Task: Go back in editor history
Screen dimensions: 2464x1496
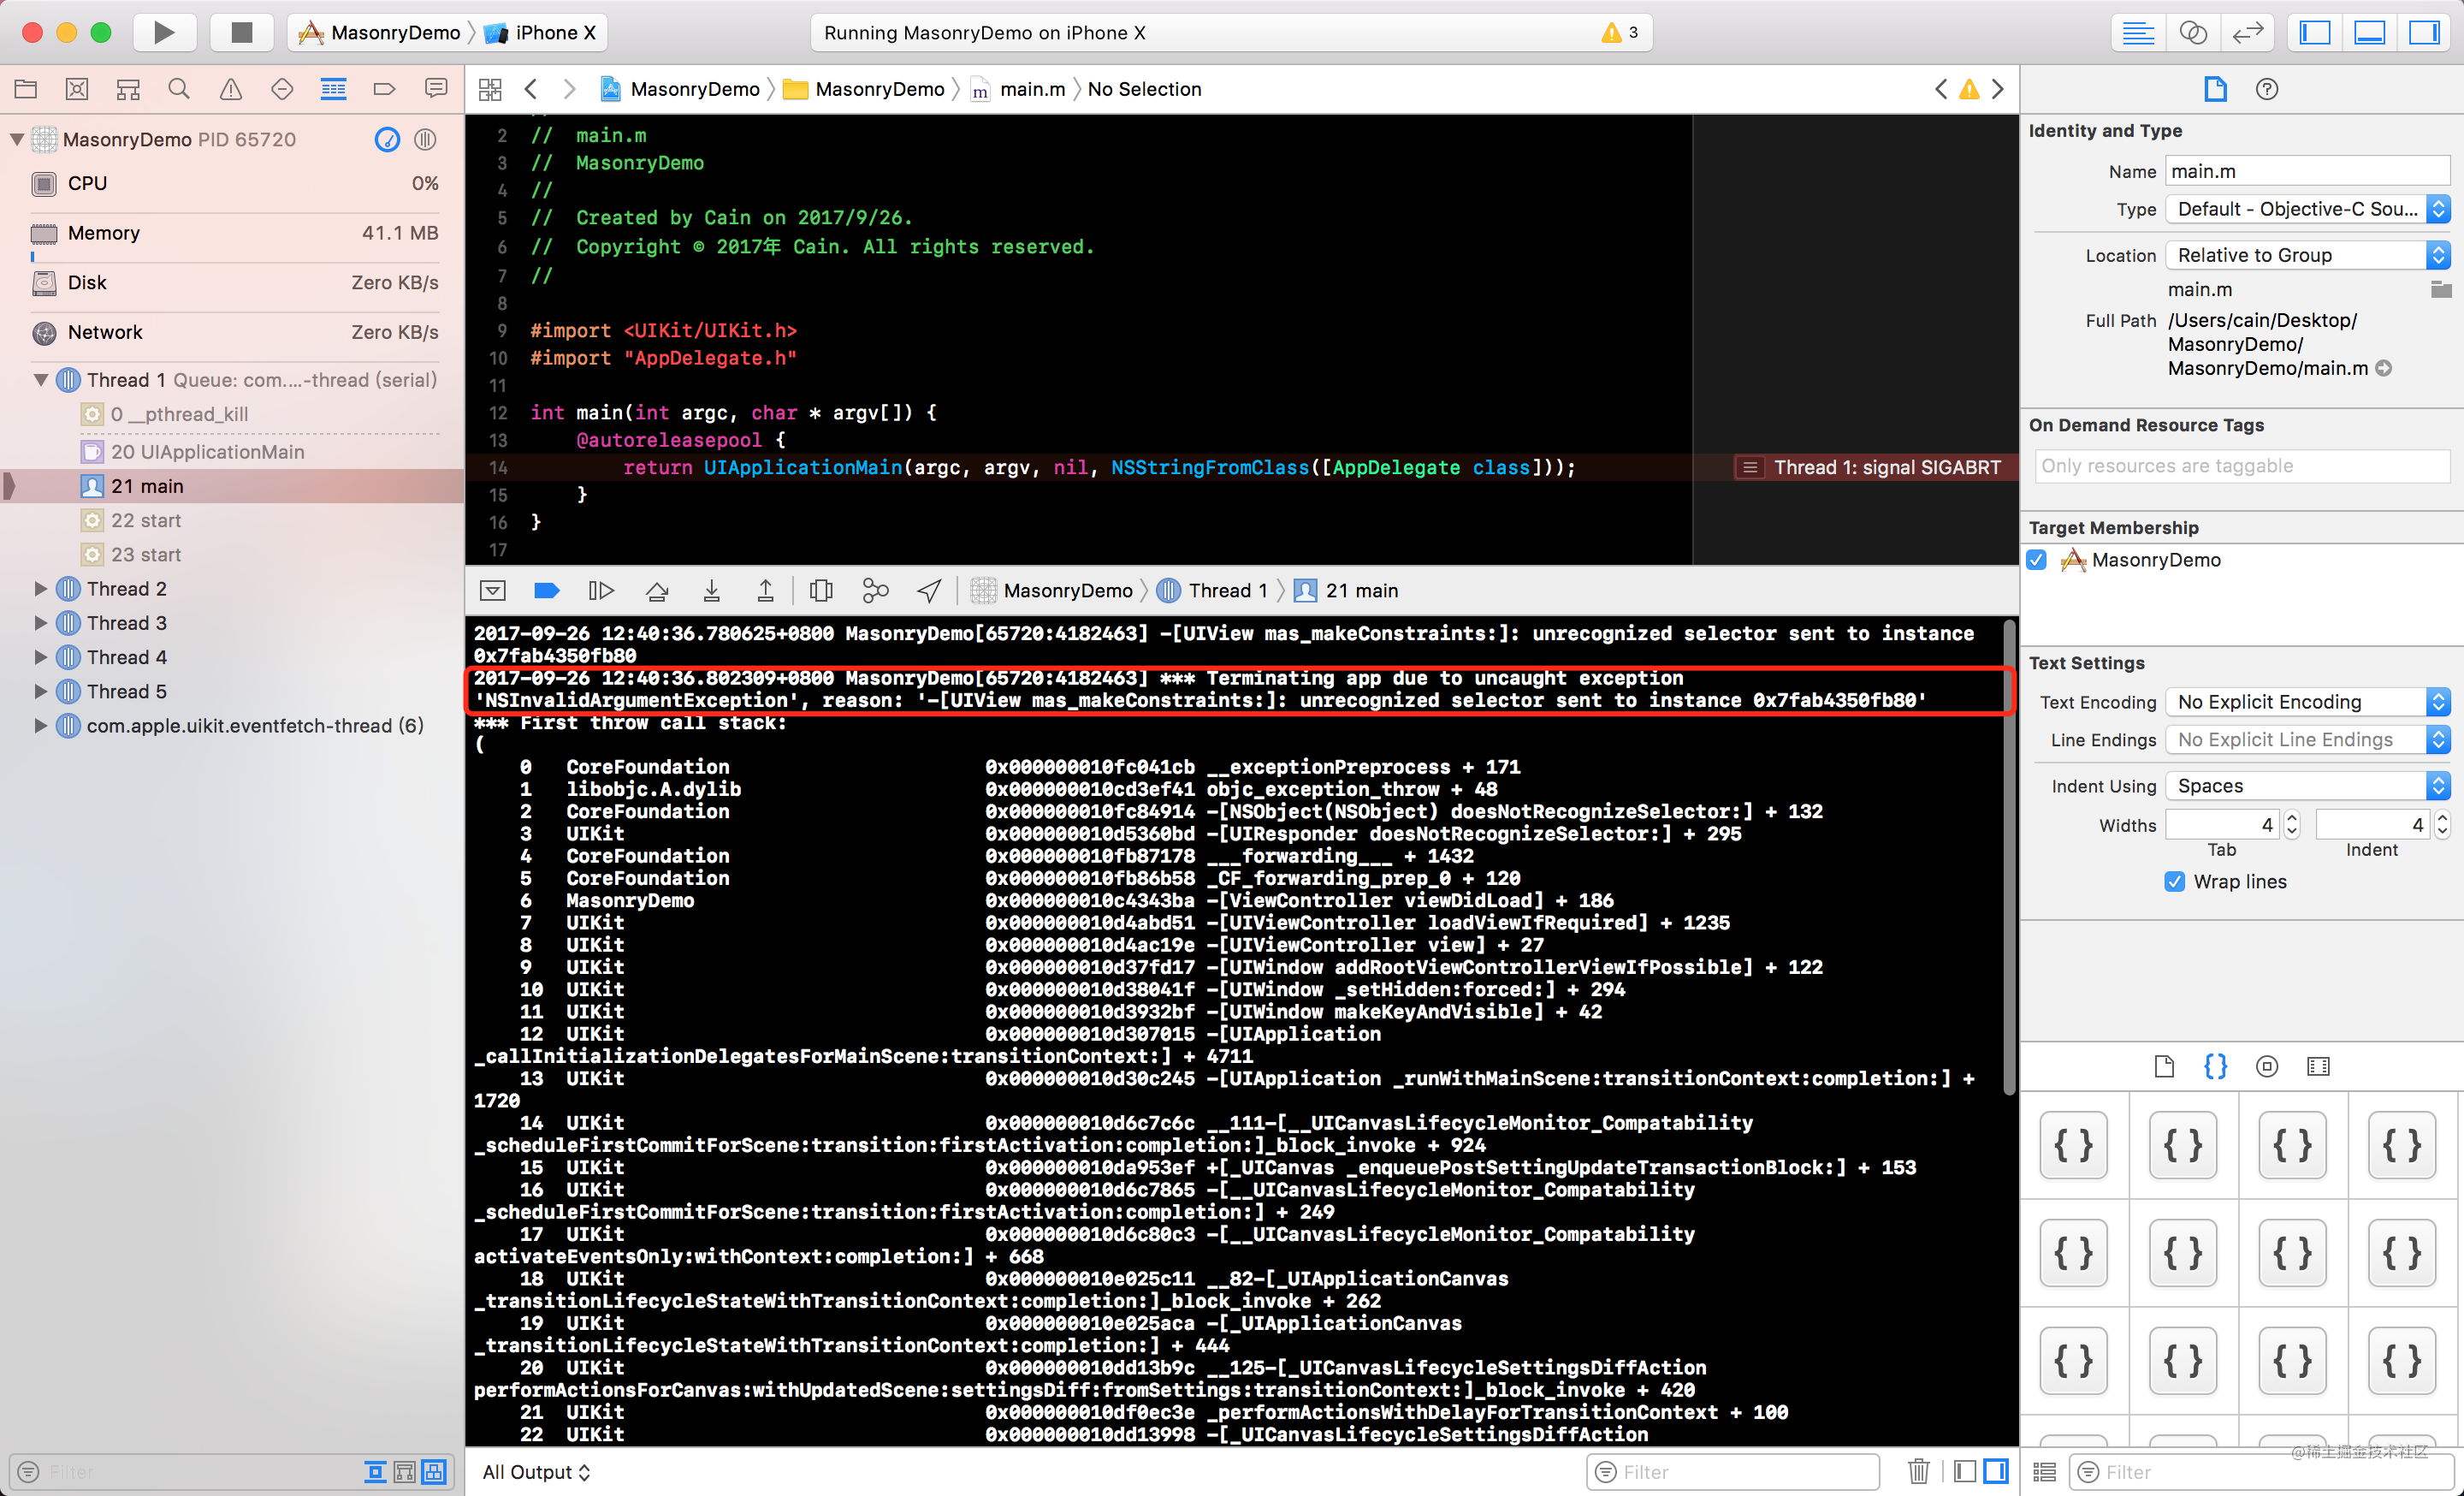Action: point(531,89)
